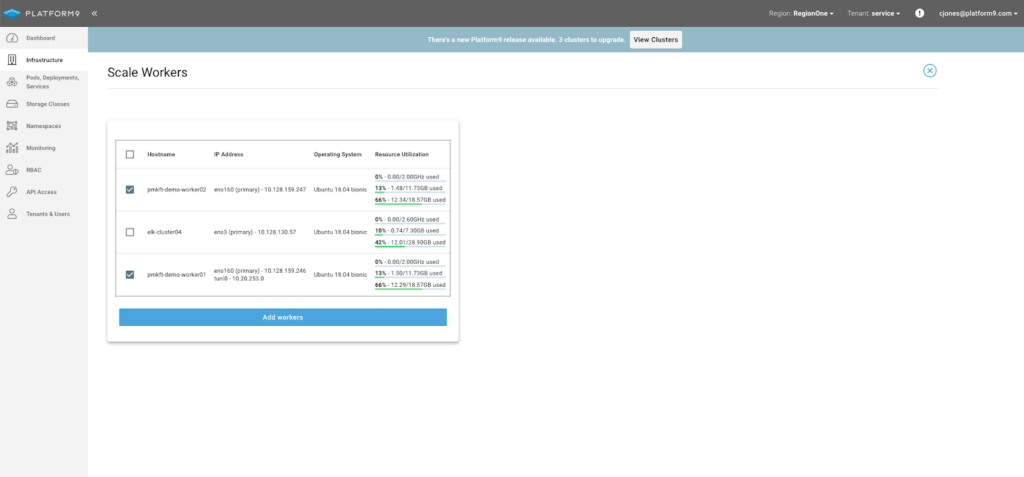Sort by Operating System column header

tap(338, 154)
